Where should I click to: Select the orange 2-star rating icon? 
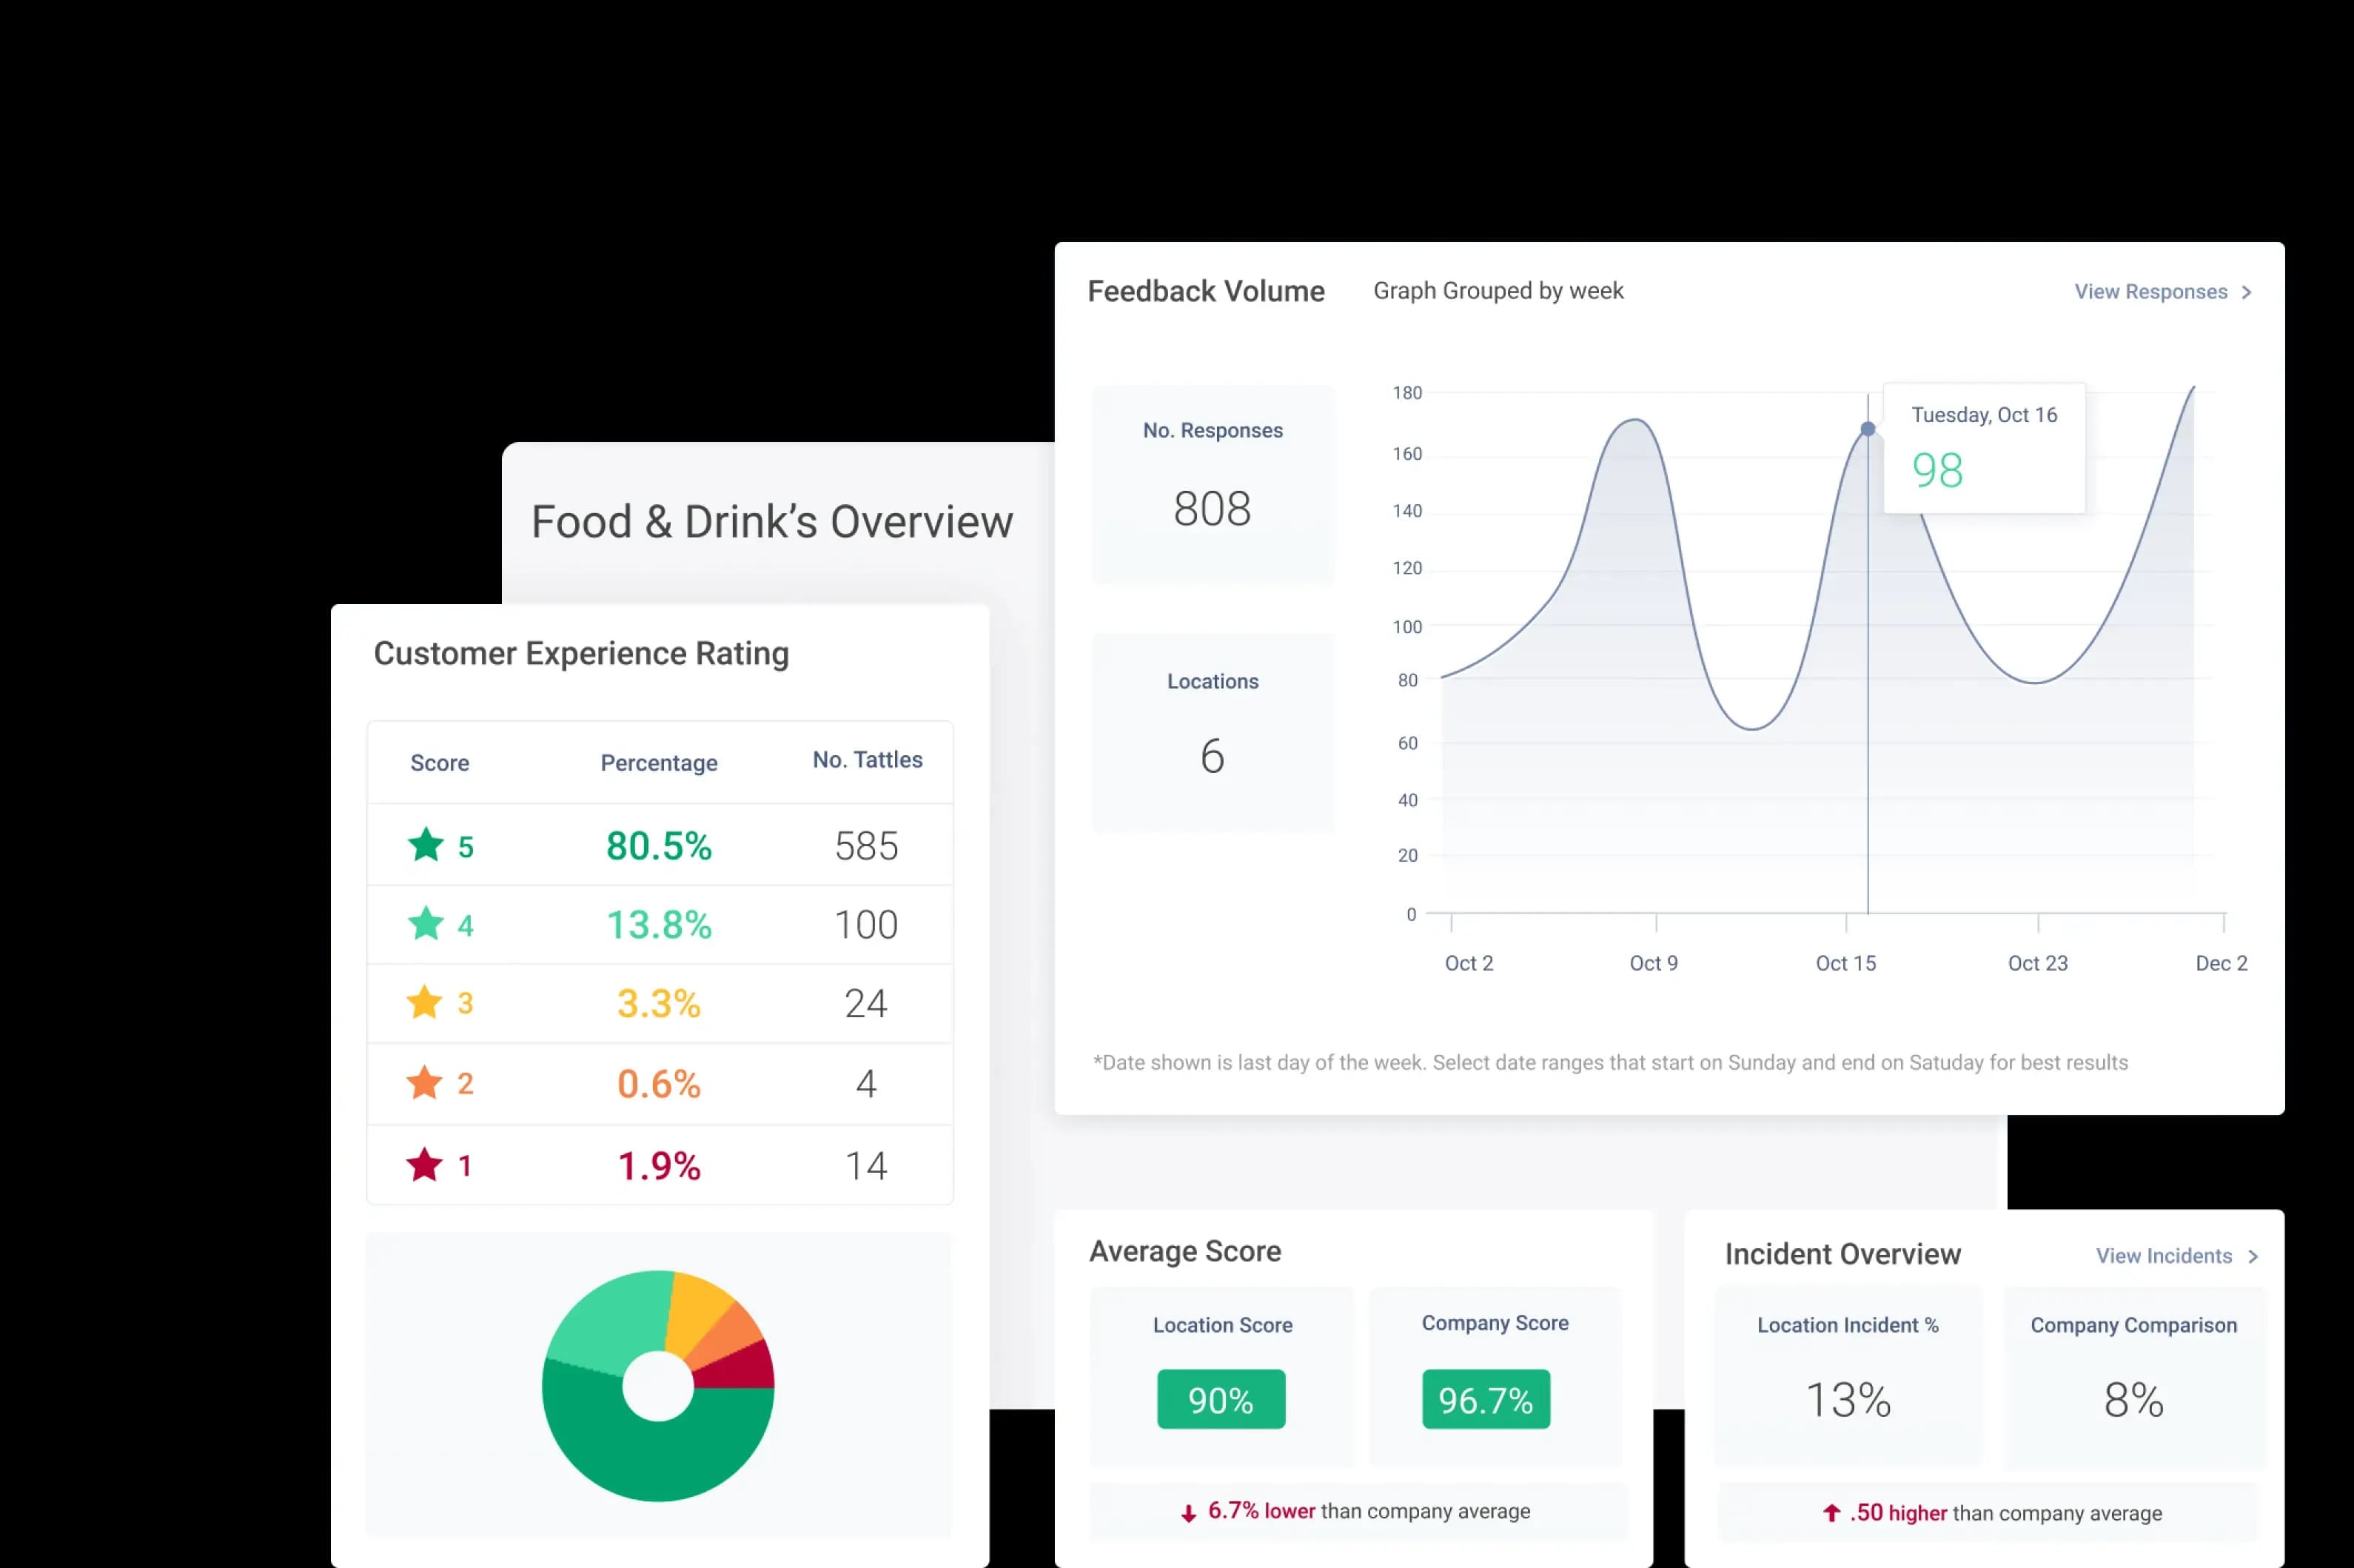coord(427,1084)
